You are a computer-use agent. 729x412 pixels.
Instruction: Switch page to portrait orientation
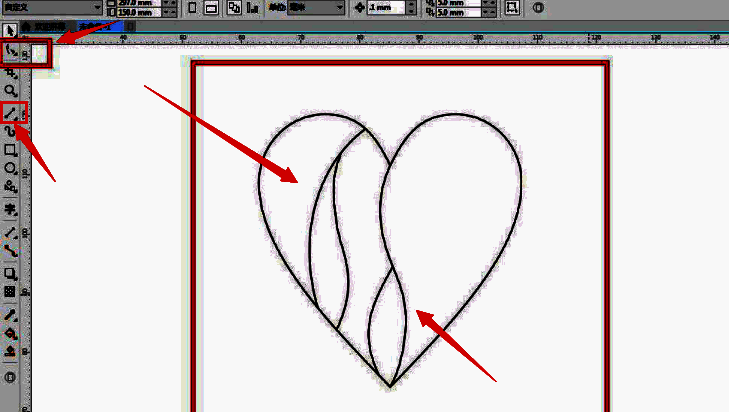pos(193,8)
